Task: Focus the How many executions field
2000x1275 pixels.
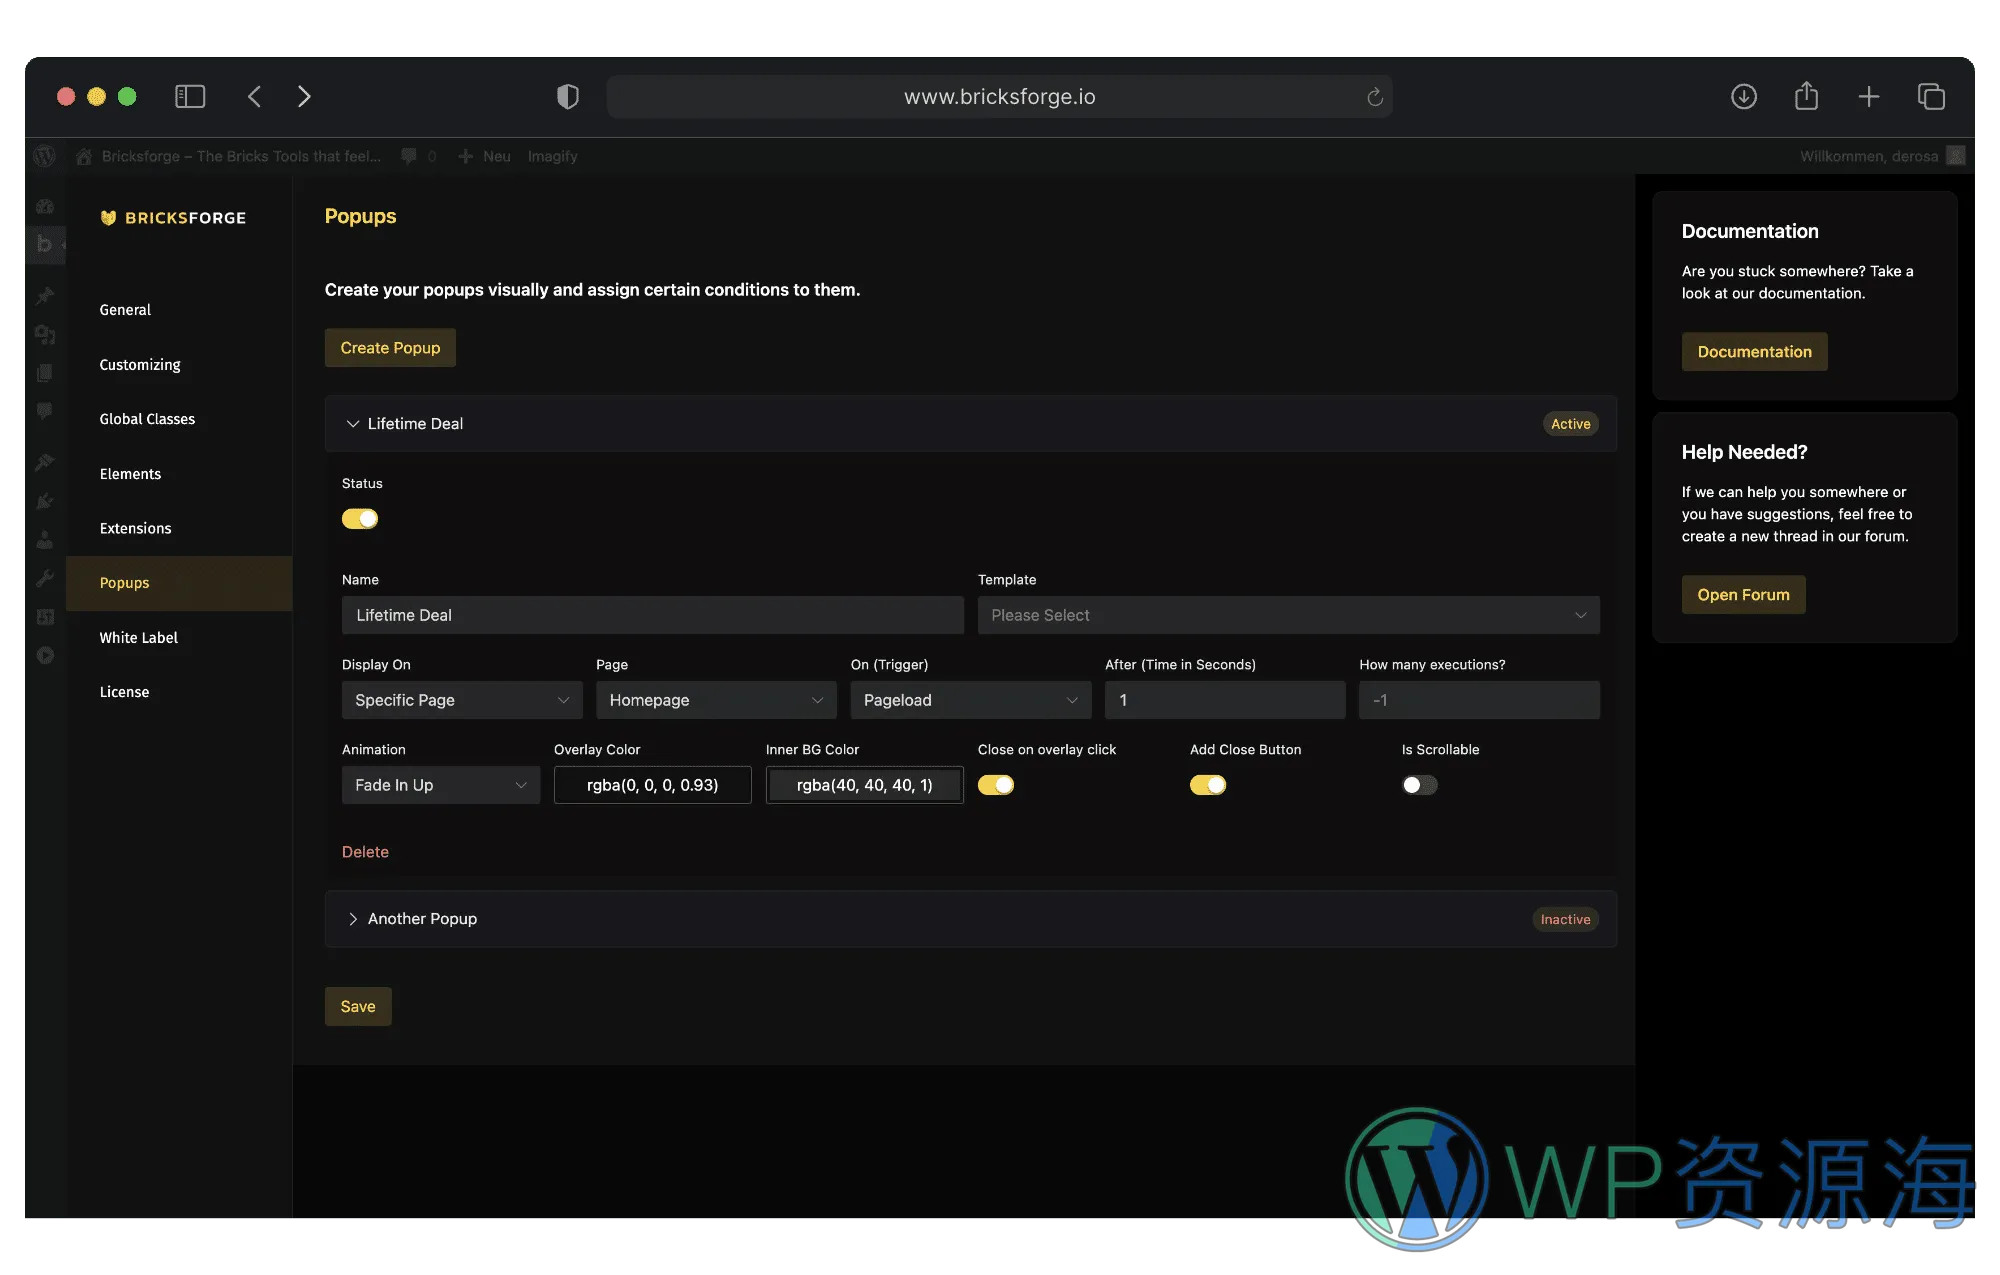Action: tap(1479, 700)
